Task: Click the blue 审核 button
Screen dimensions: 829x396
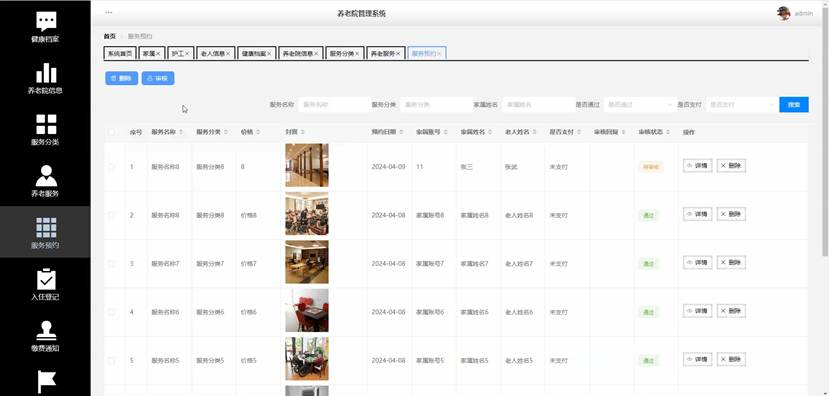Action: [158, 78]
